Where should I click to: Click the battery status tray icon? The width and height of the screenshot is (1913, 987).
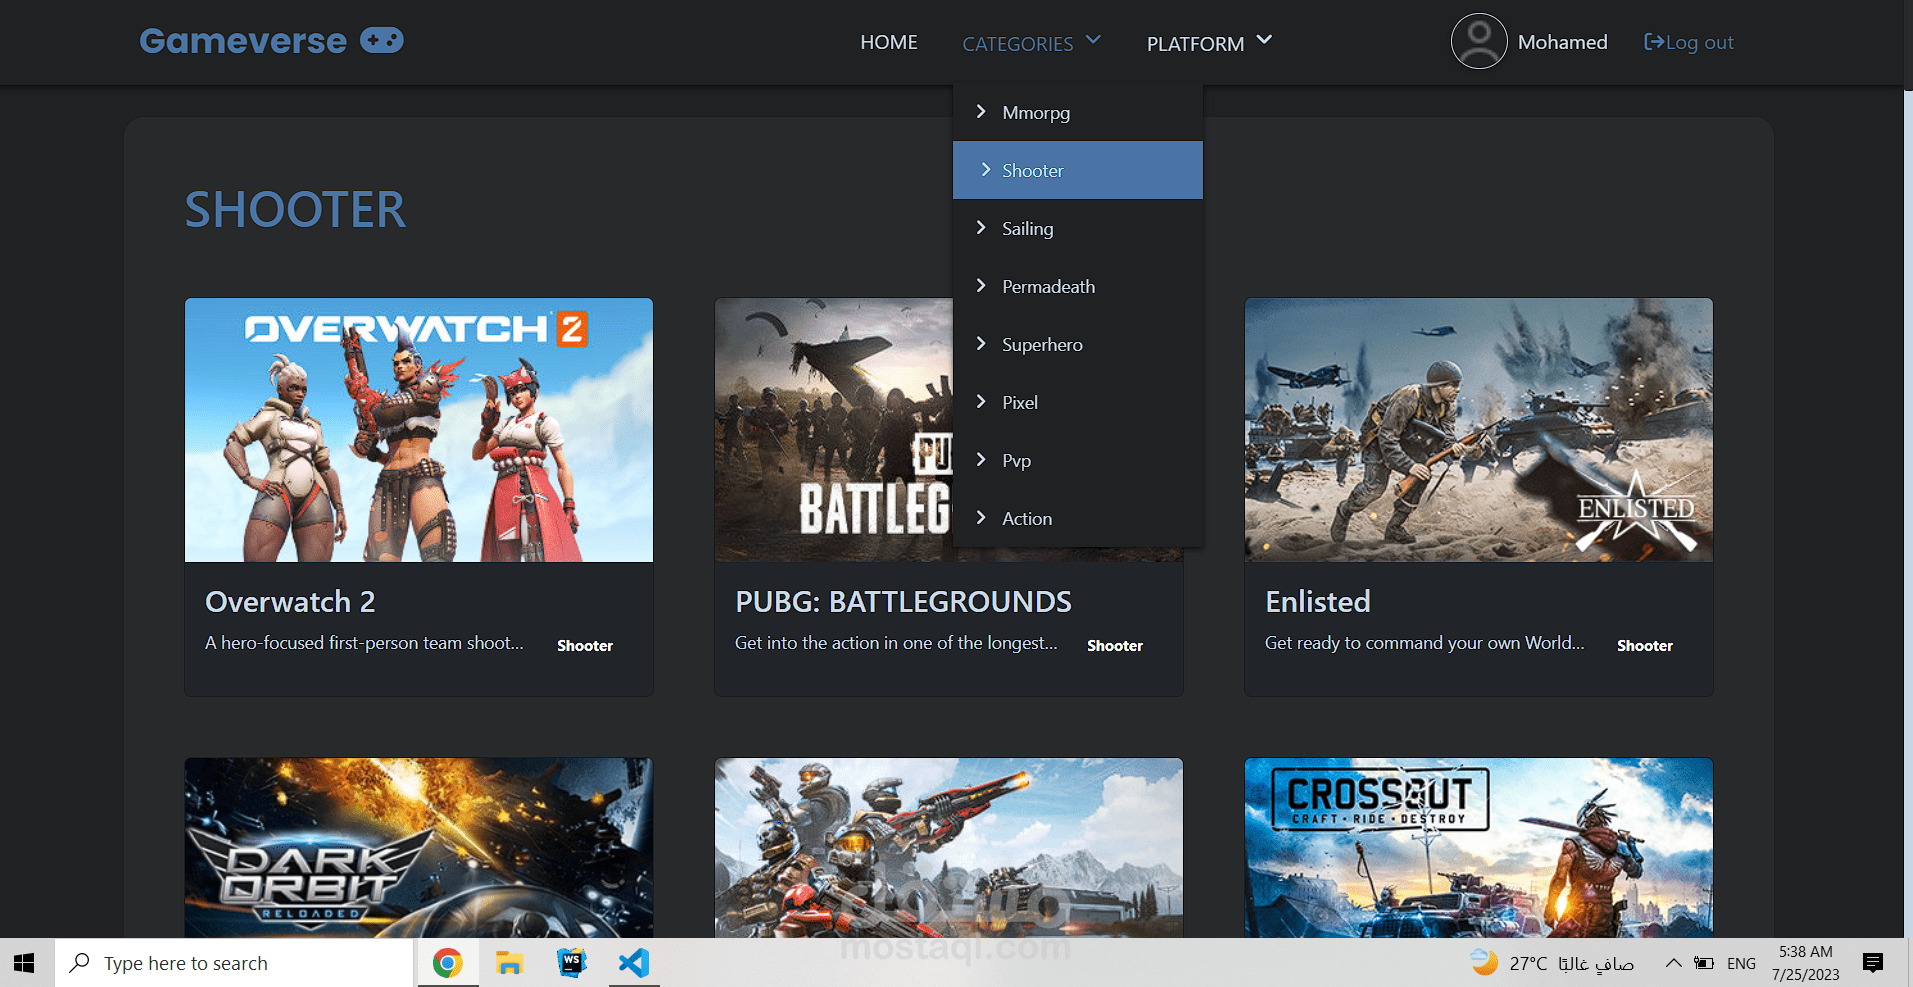tap(1704, 963)
